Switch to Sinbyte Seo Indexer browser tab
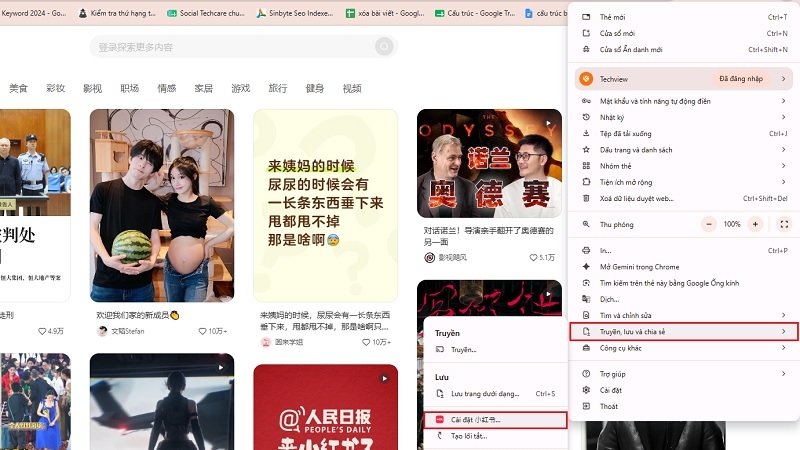 pos(295,13)
